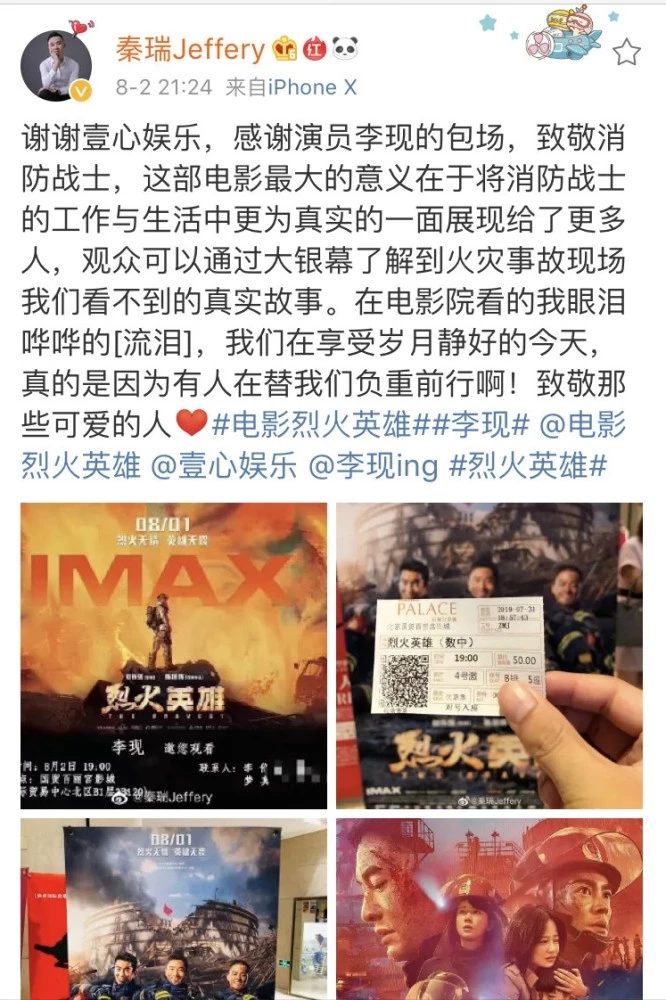Tap the gold crown membership badge
Screen dimensions: 666x1000
pyautogui.click(x=285, y=48)
